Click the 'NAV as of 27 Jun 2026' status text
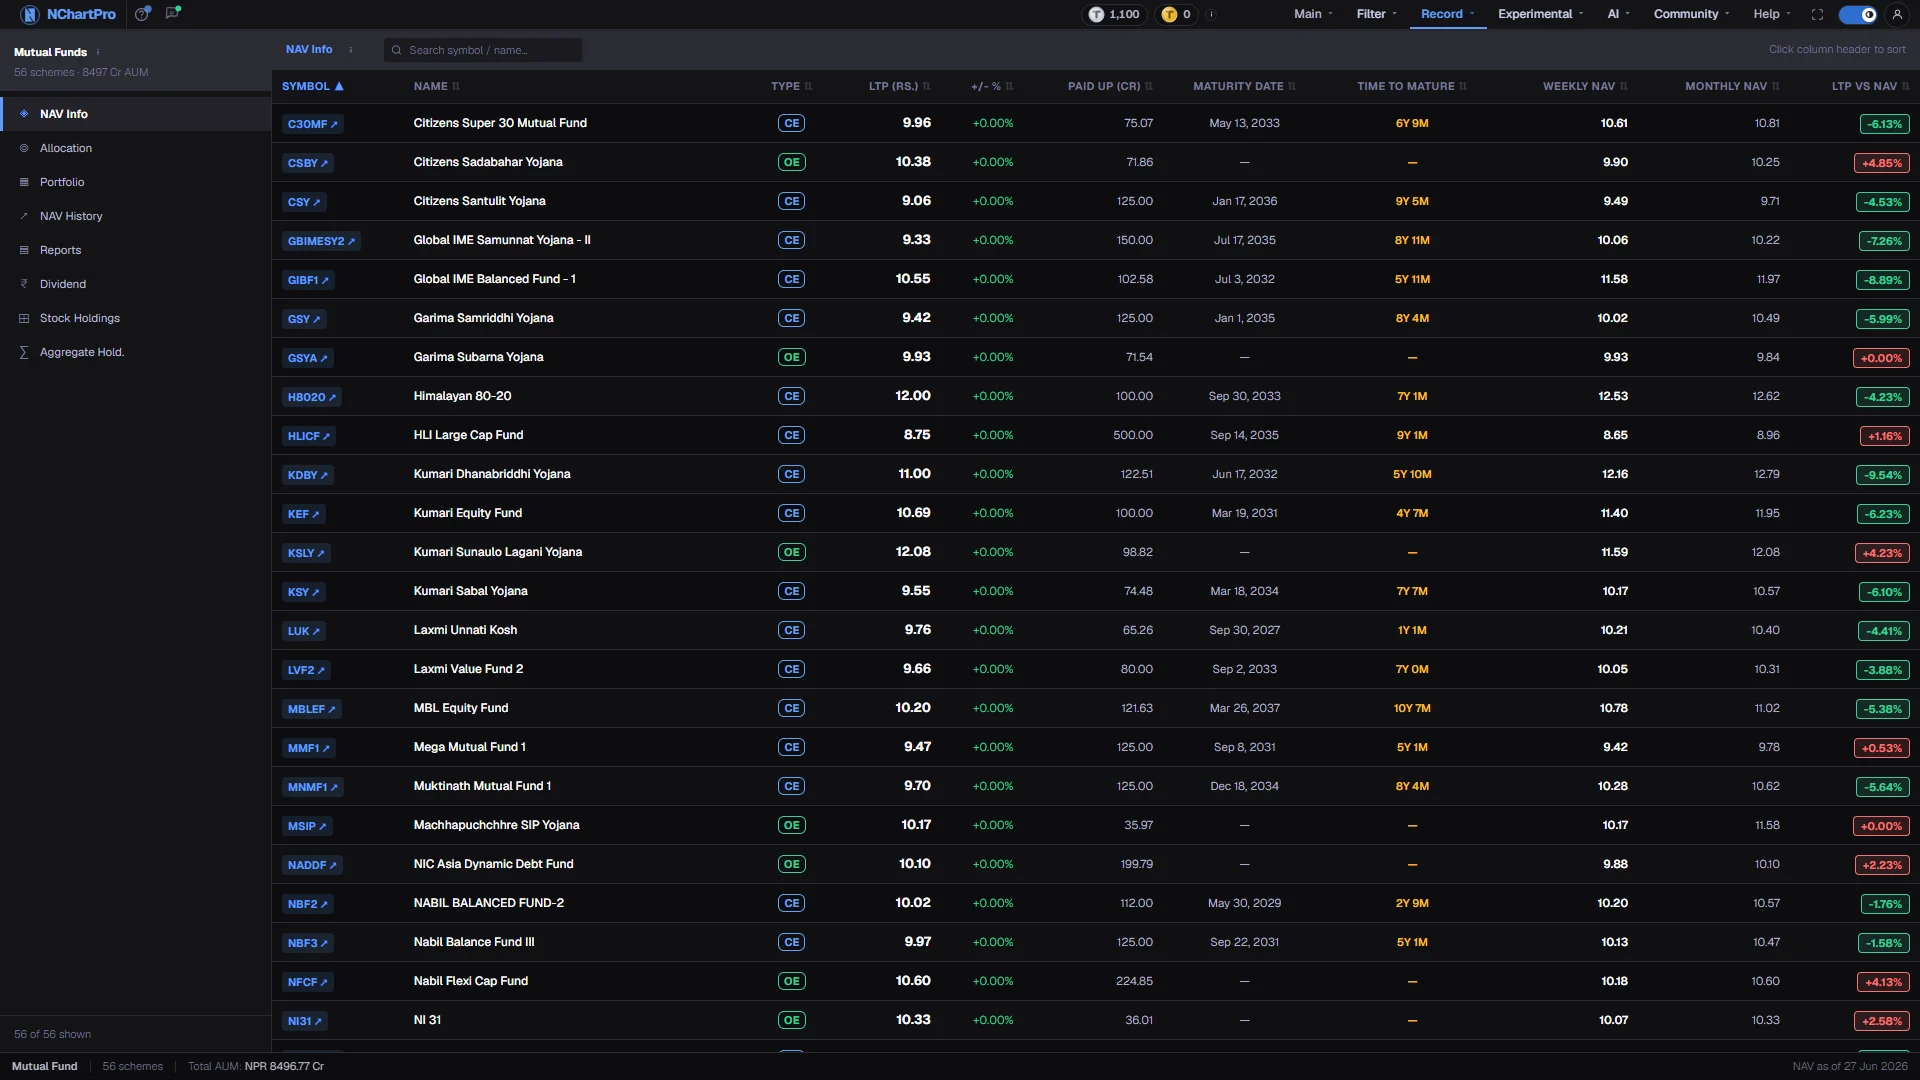The width and height of the screenshot is (1920, 1080). tap(1850, 1066)
